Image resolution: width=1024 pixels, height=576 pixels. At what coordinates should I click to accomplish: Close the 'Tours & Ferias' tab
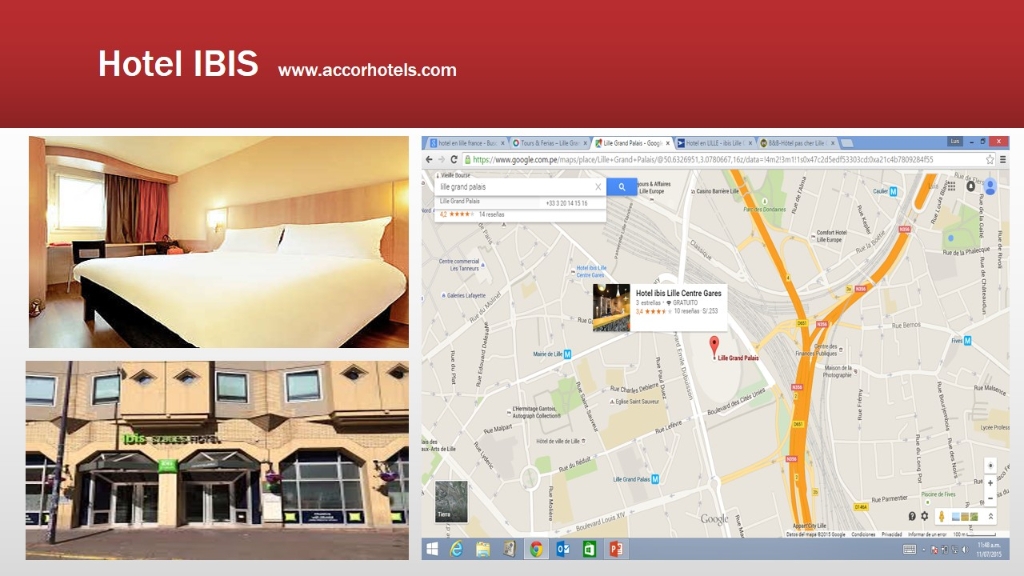(x=584, y=143)
